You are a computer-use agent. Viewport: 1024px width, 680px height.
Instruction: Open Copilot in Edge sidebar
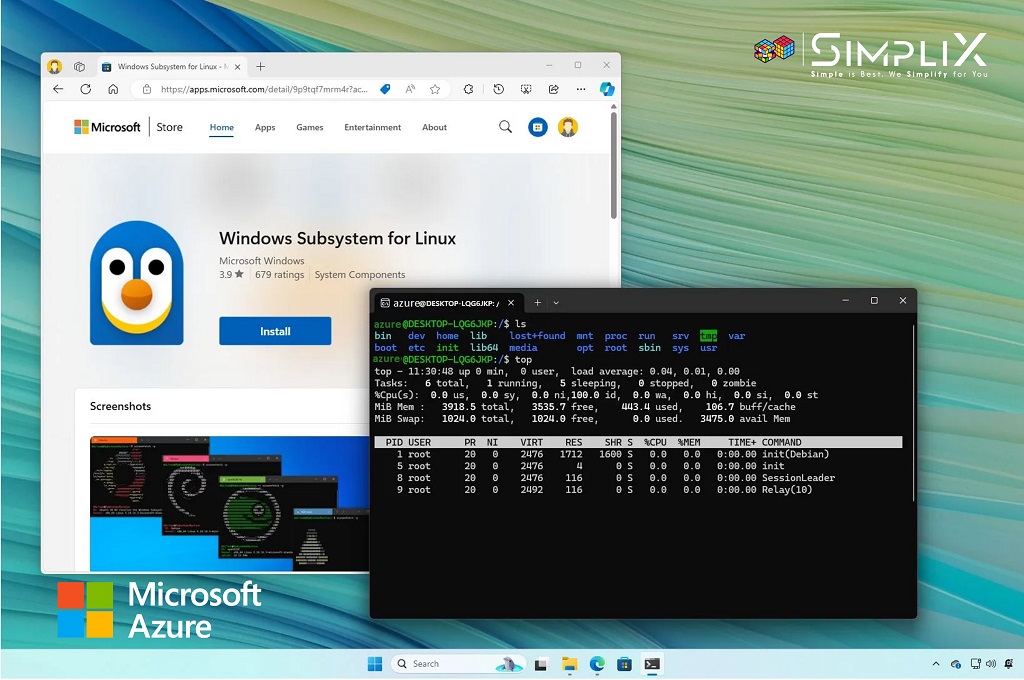click(x=607, y=89)
